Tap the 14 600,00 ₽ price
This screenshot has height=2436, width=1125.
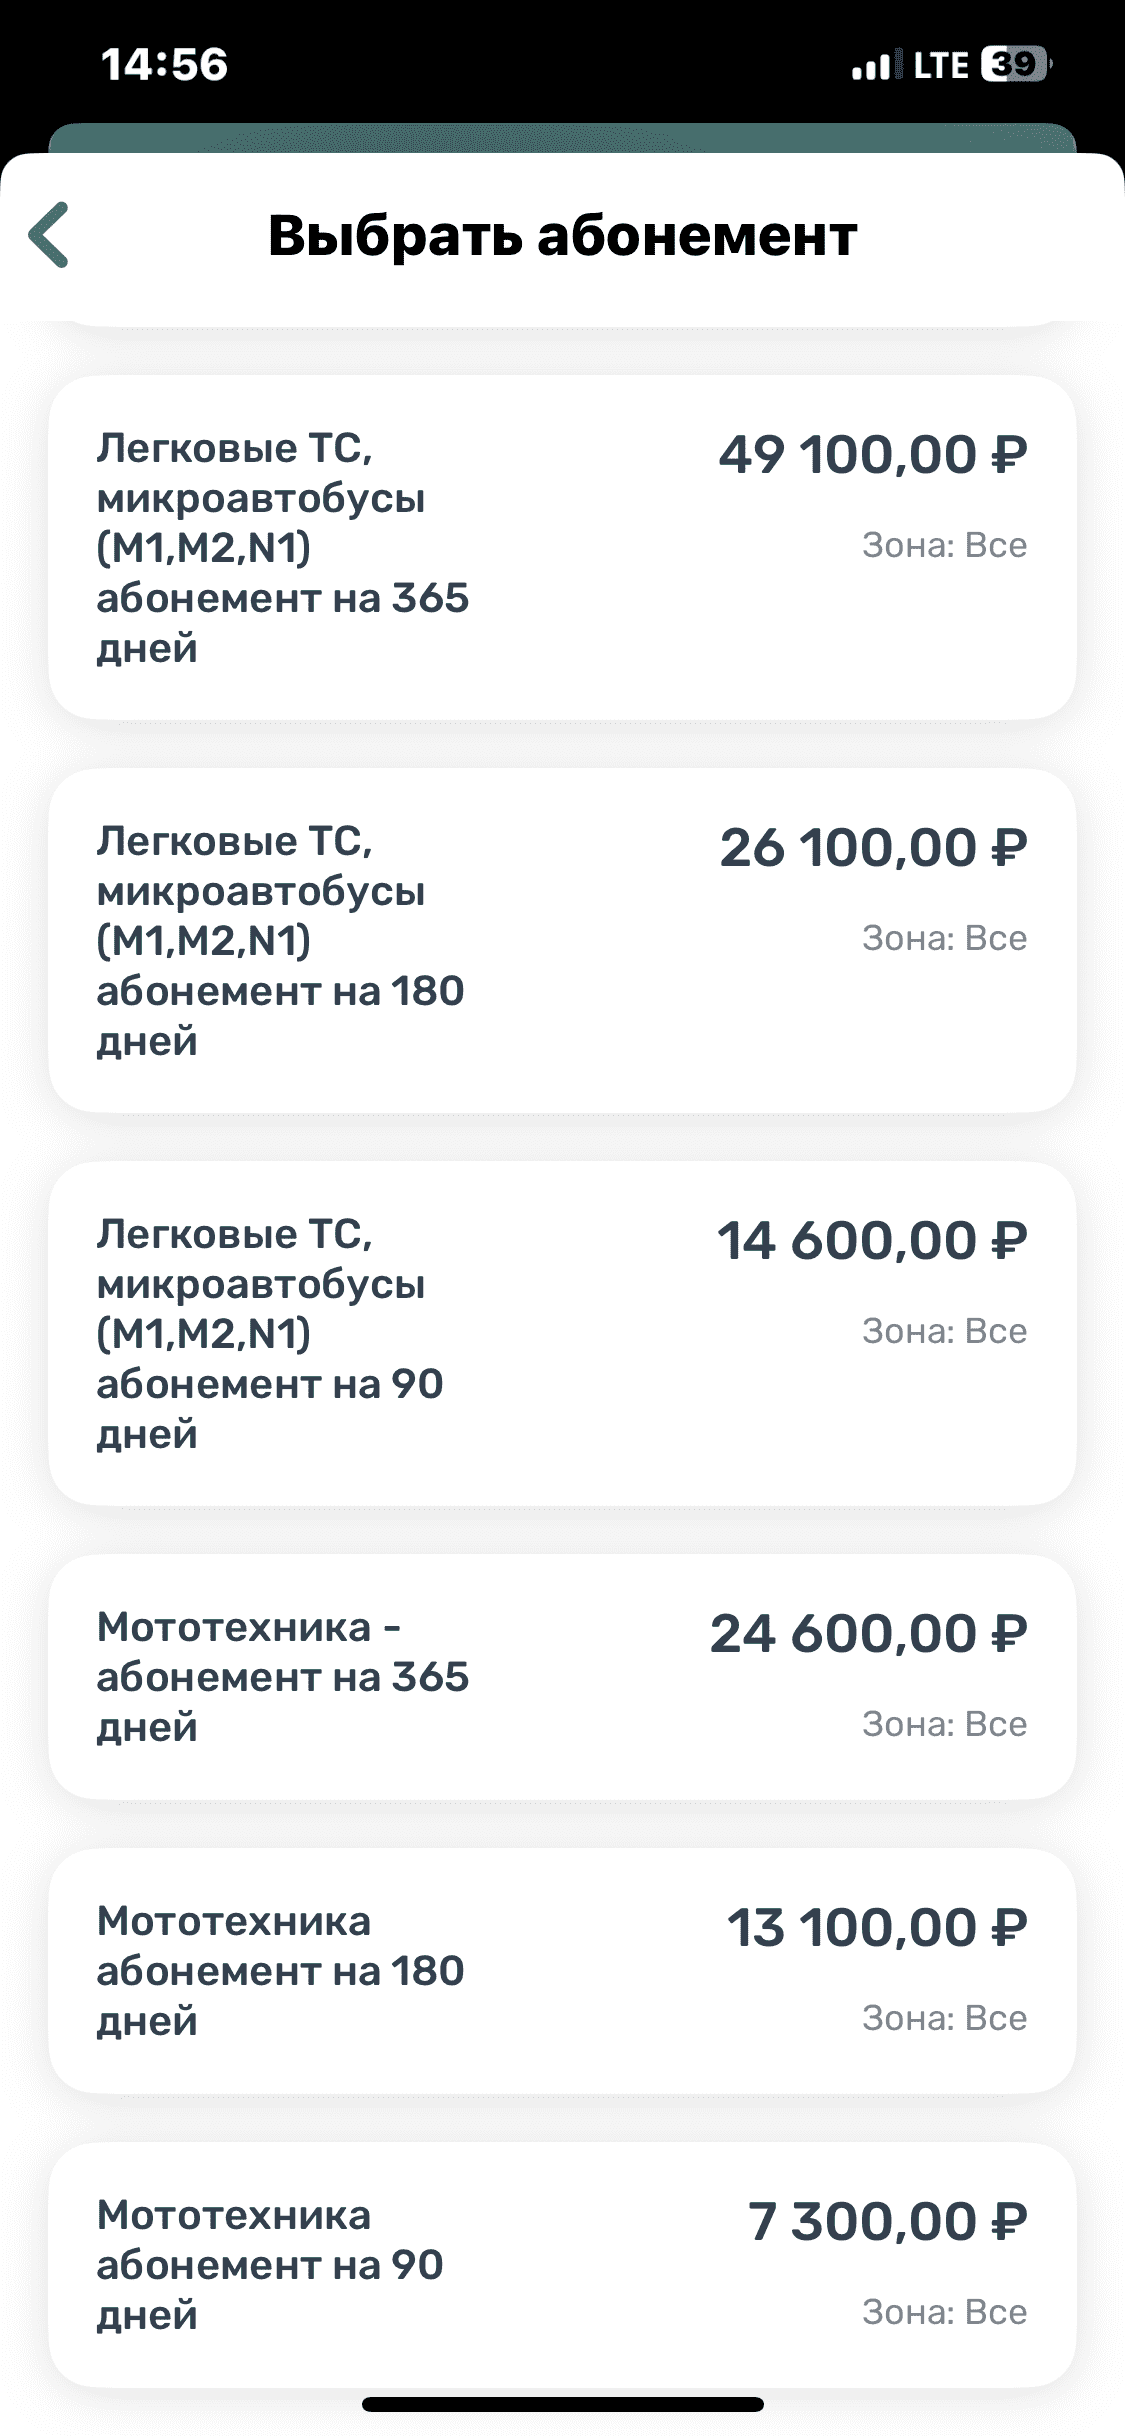point(872,1241)
